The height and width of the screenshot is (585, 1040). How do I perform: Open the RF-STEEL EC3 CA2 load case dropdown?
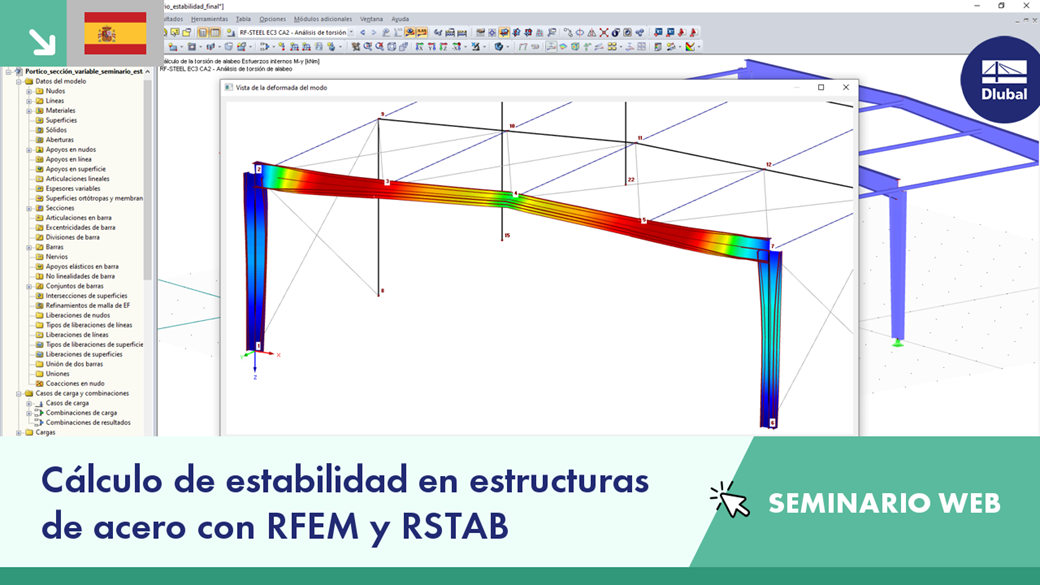tap(351, 32)
